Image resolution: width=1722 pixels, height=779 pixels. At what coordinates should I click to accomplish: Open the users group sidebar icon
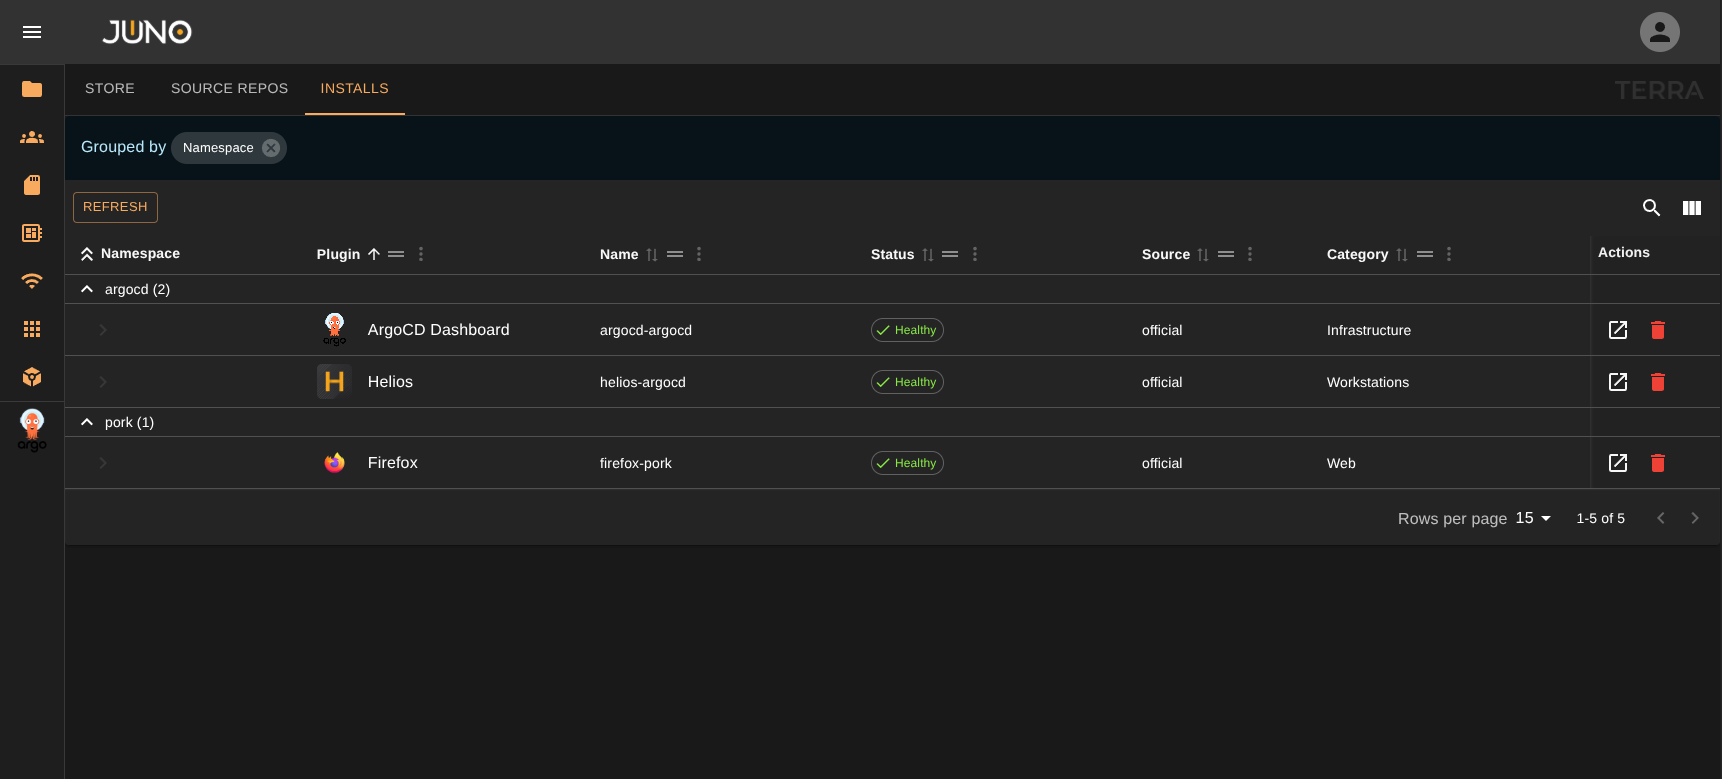(x=32, y=137)
